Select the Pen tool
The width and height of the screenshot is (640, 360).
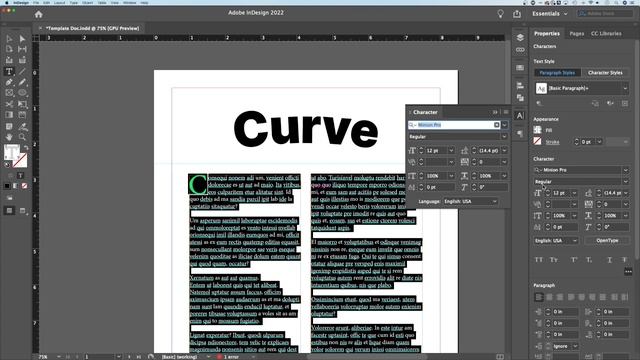pyautogui.click(x=9, y=82)
